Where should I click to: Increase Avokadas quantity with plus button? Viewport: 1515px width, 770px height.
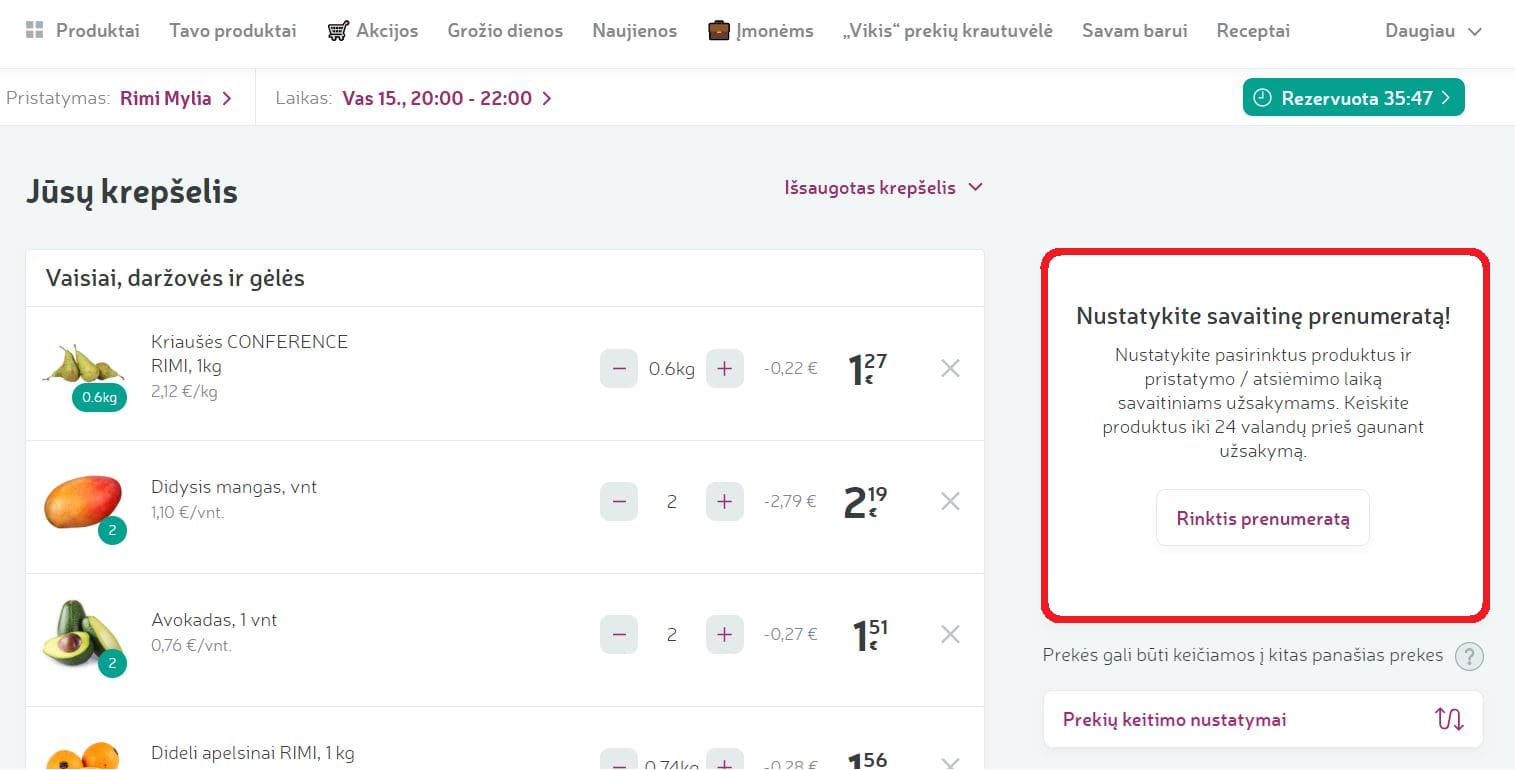point(724,634)
